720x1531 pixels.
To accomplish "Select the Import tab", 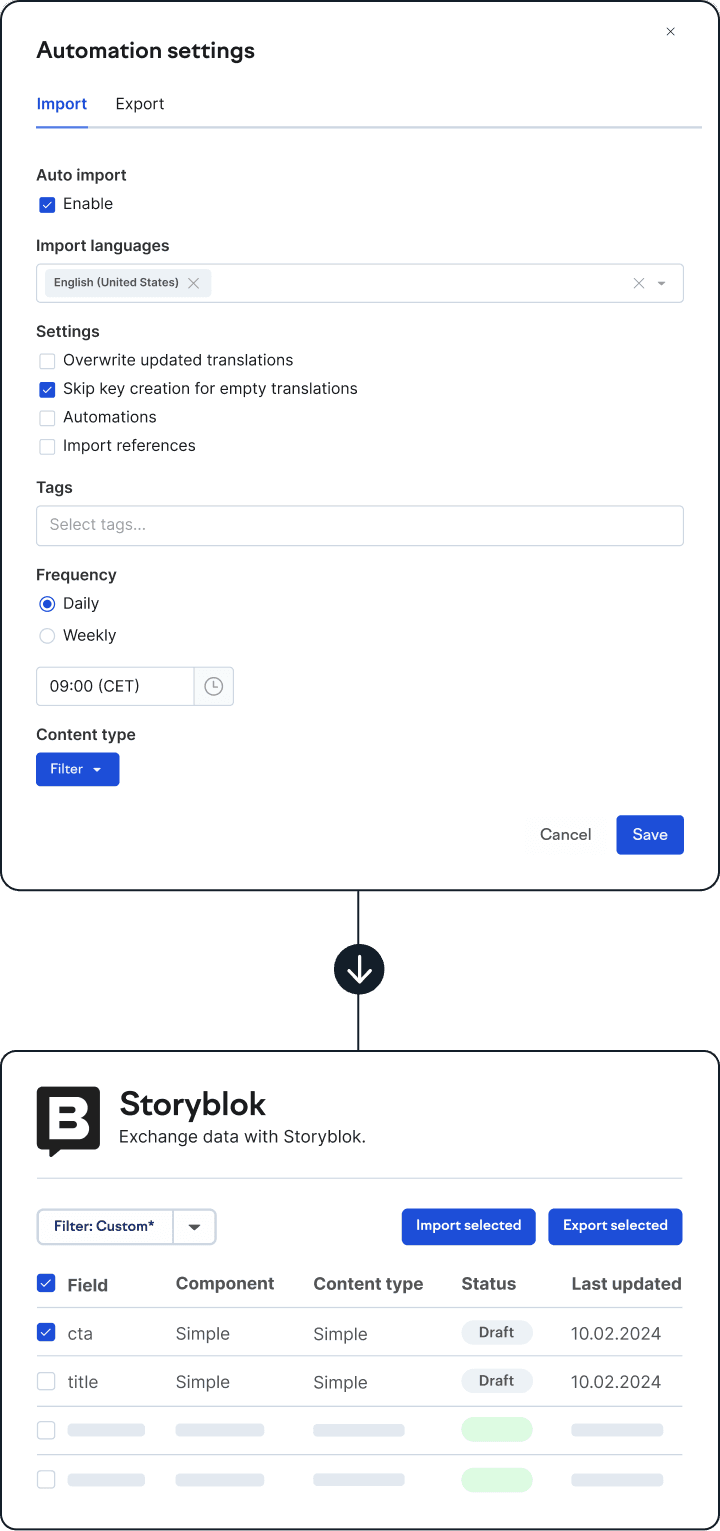I will 62,104.
